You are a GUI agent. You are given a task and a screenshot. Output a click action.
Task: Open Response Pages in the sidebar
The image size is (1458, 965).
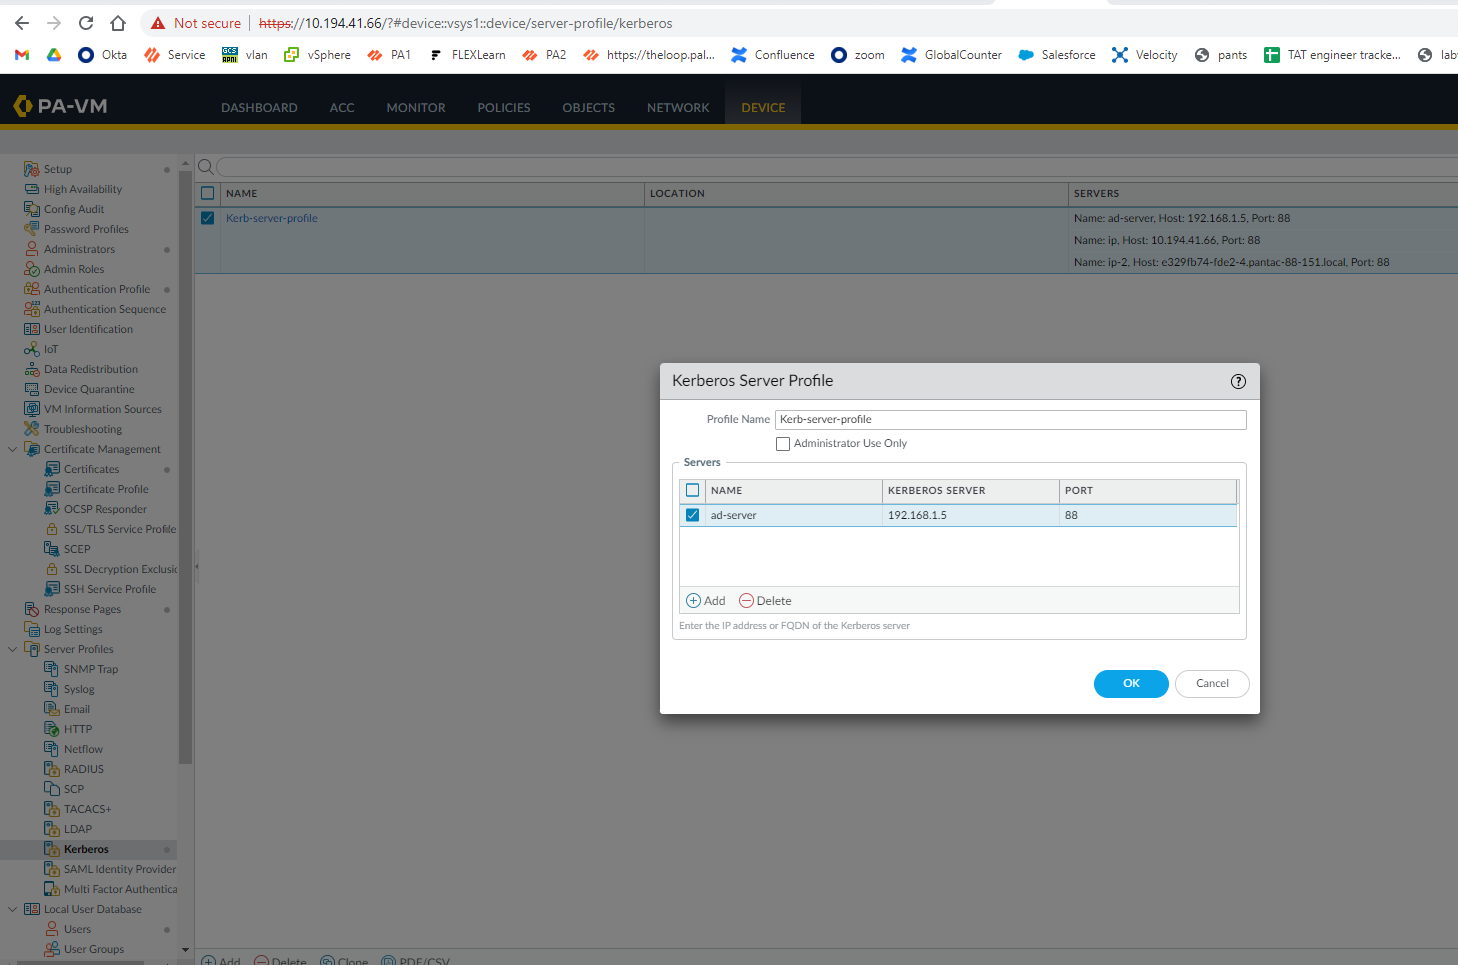coord(82,609)
